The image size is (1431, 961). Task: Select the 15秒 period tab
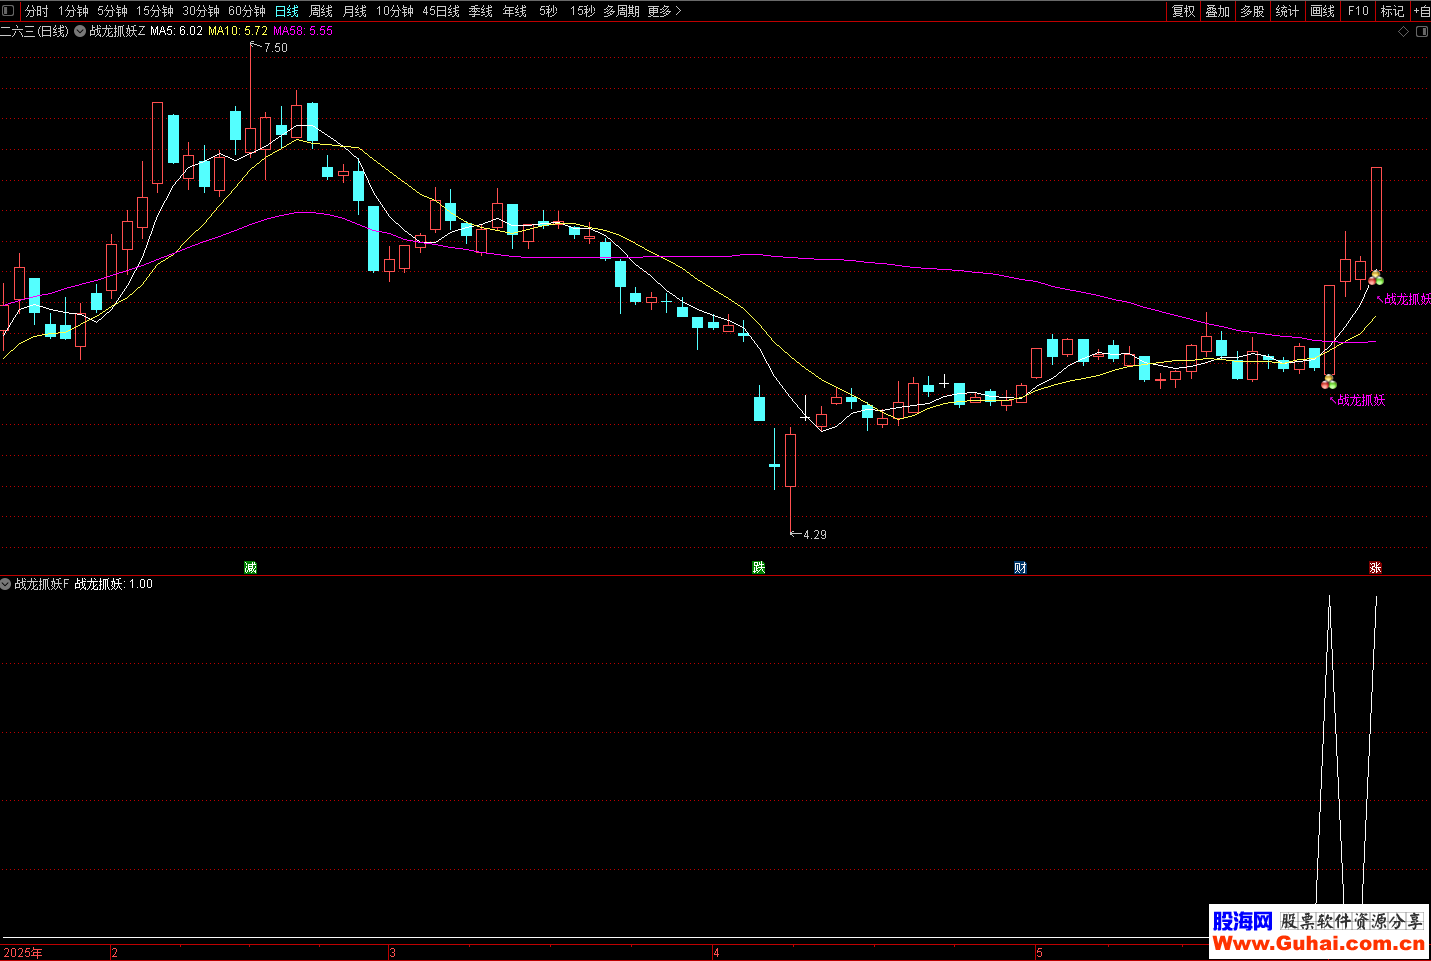pos(583,11)
